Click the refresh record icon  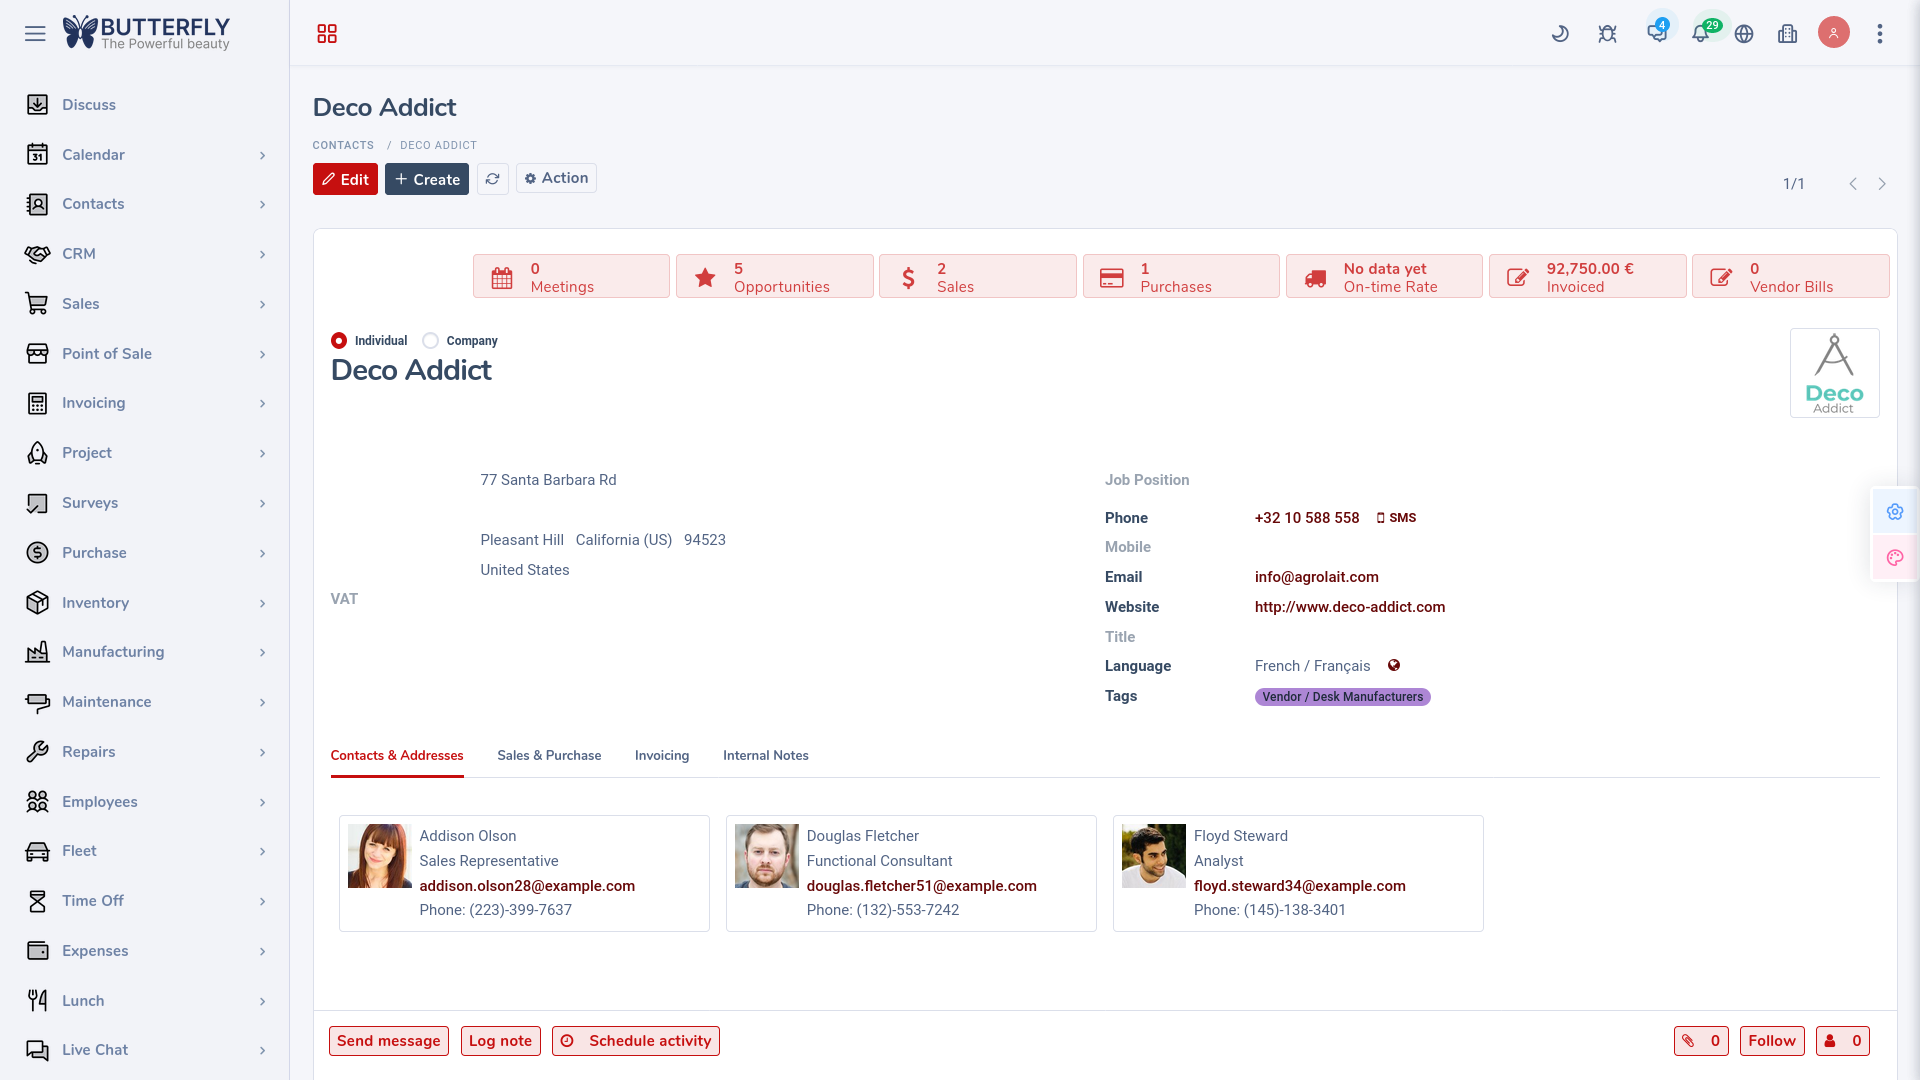(x=493, y=179)
